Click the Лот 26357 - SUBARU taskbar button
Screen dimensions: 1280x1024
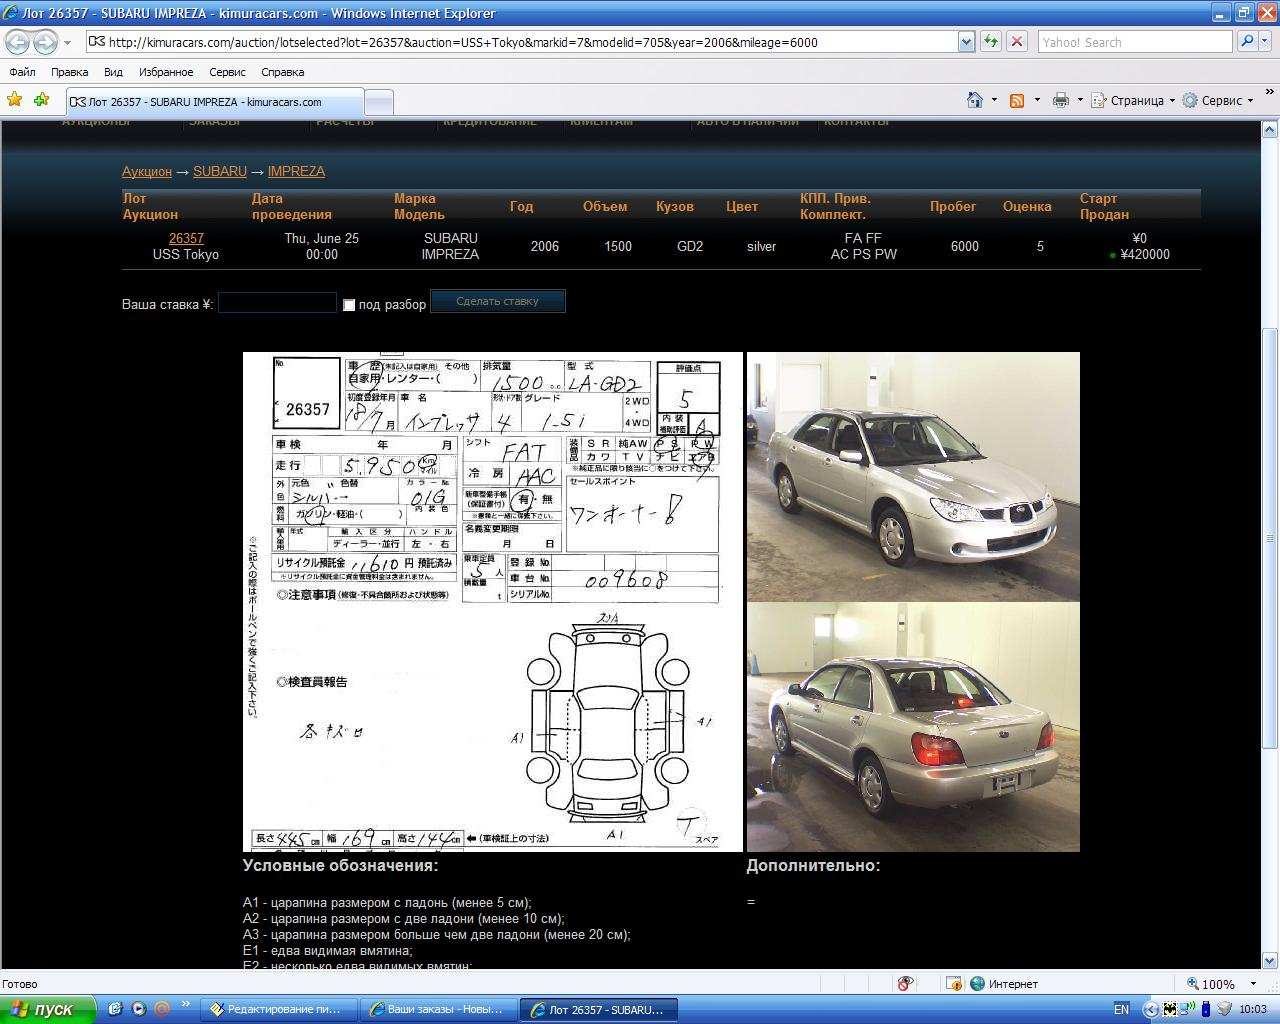click(x=598, y=1009)
